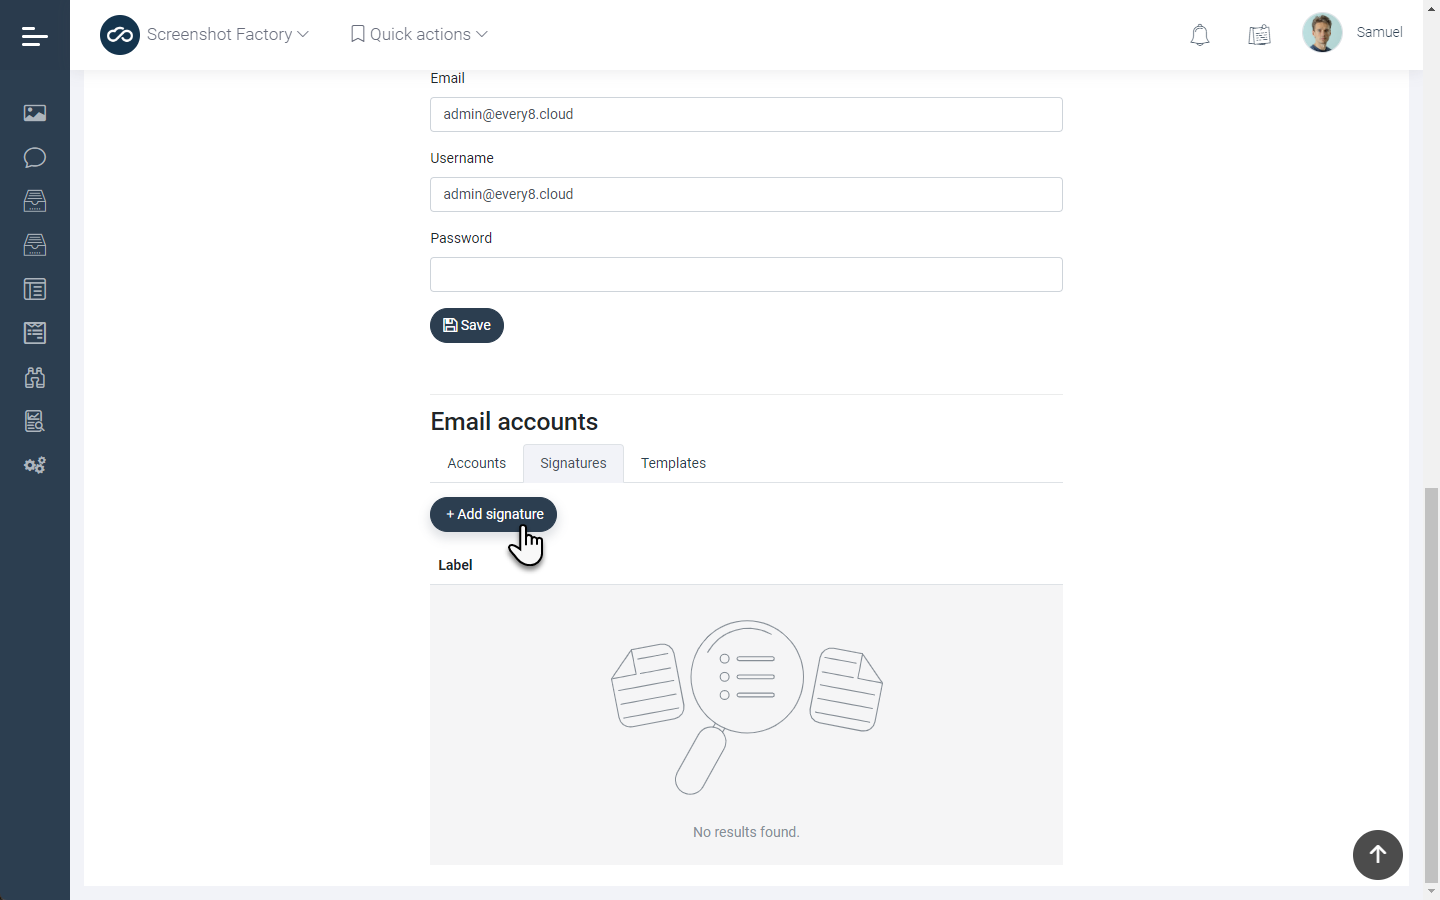The image size is (1440, 900).
Task: Switch to the Templates tab
Action: (673, 463)
